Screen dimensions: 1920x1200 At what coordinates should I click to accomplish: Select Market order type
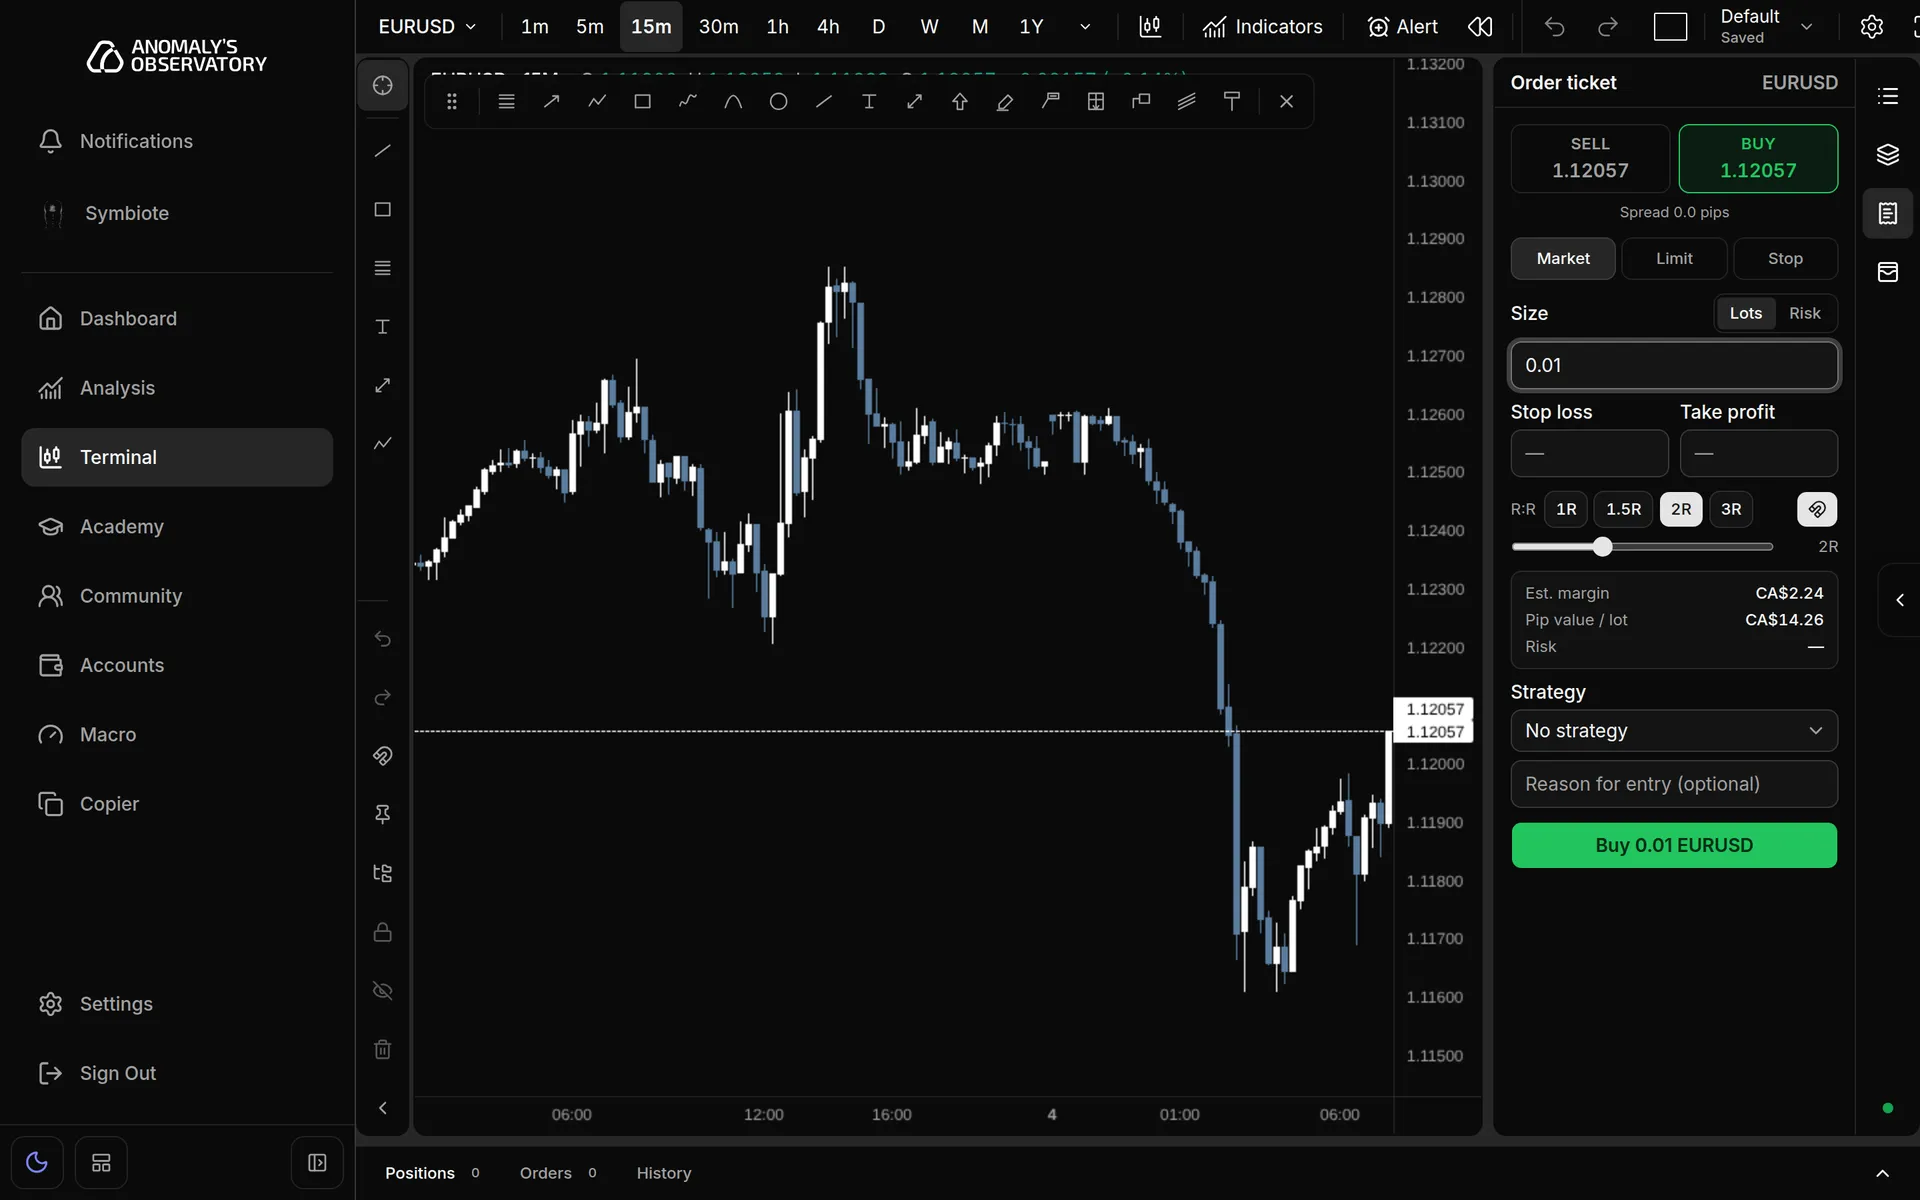point(1563,259)
